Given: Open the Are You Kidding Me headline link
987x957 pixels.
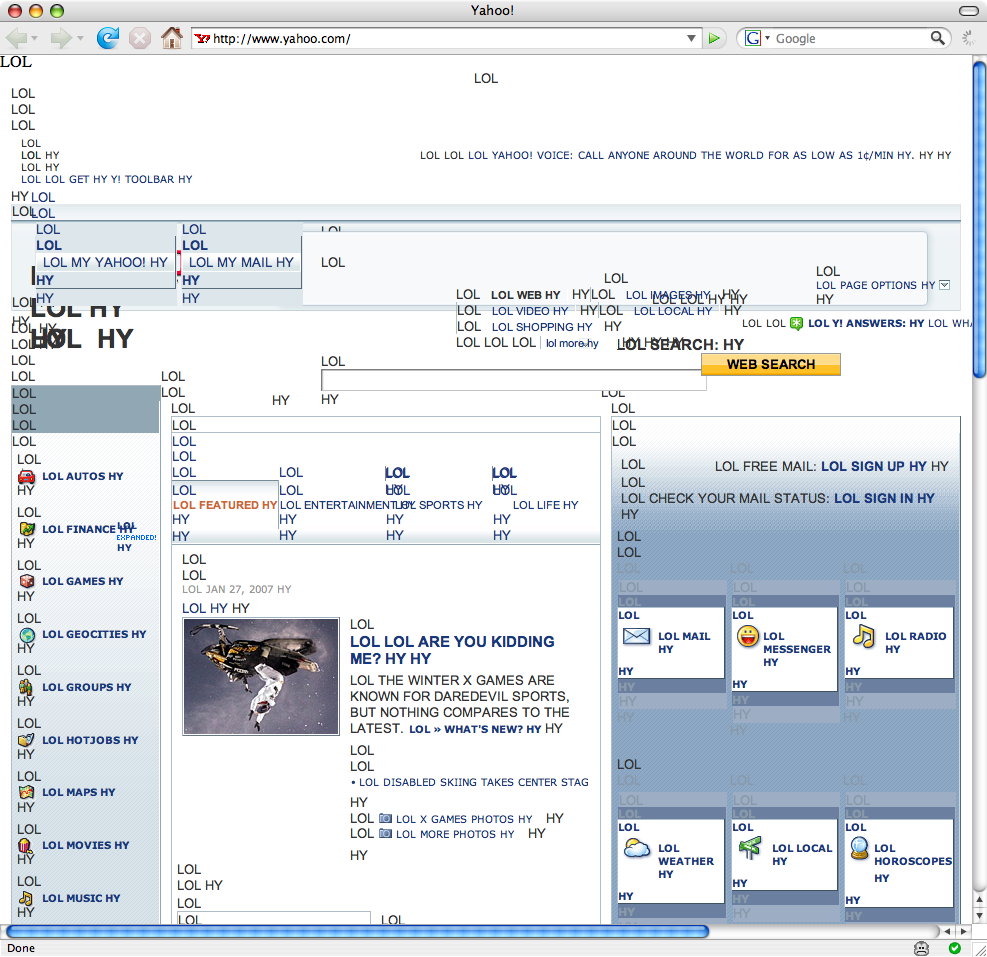Looking at the screenshot, I should (453, 650).
